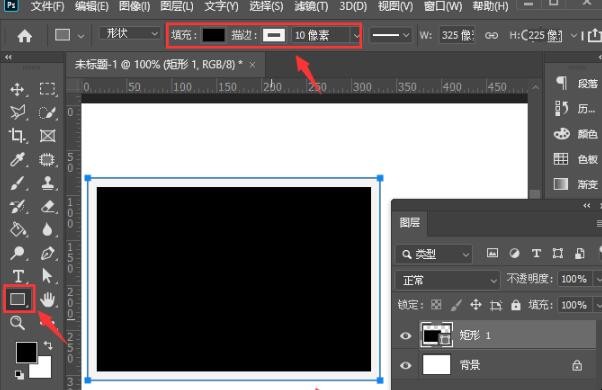Click the 填充 black color swatch
602x390 pixels.
pos(213,35)
